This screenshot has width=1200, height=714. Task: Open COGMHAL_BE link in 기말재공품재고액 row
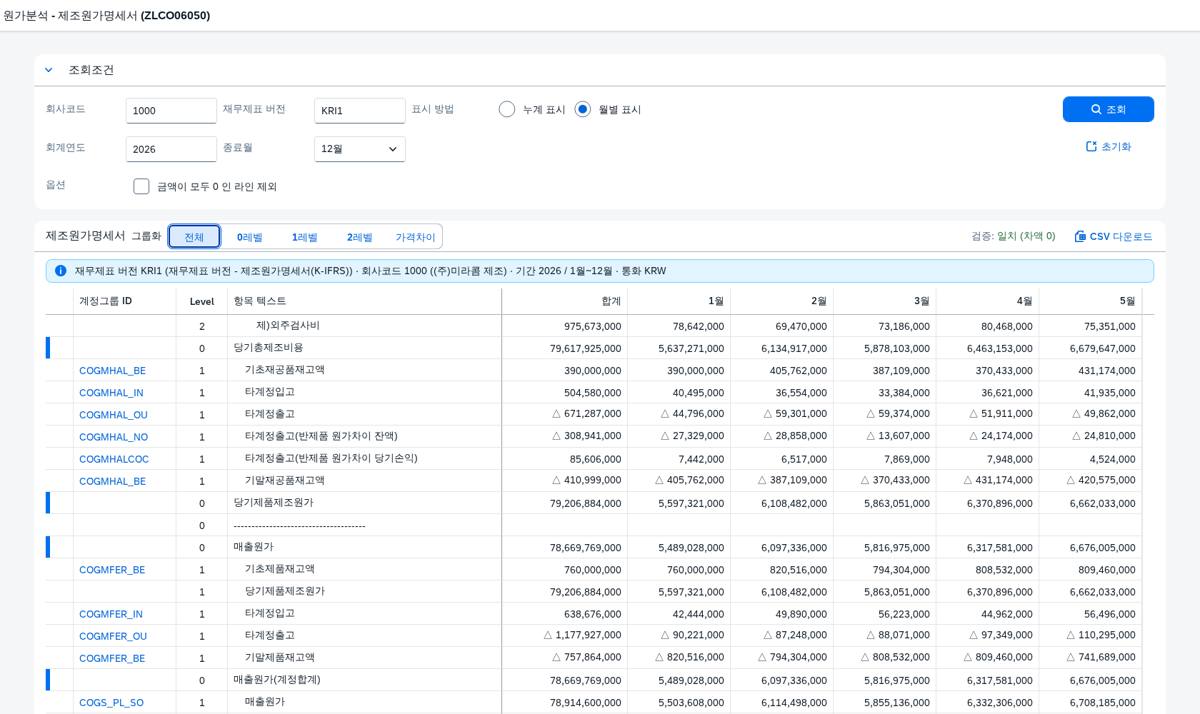coord(112,481)
